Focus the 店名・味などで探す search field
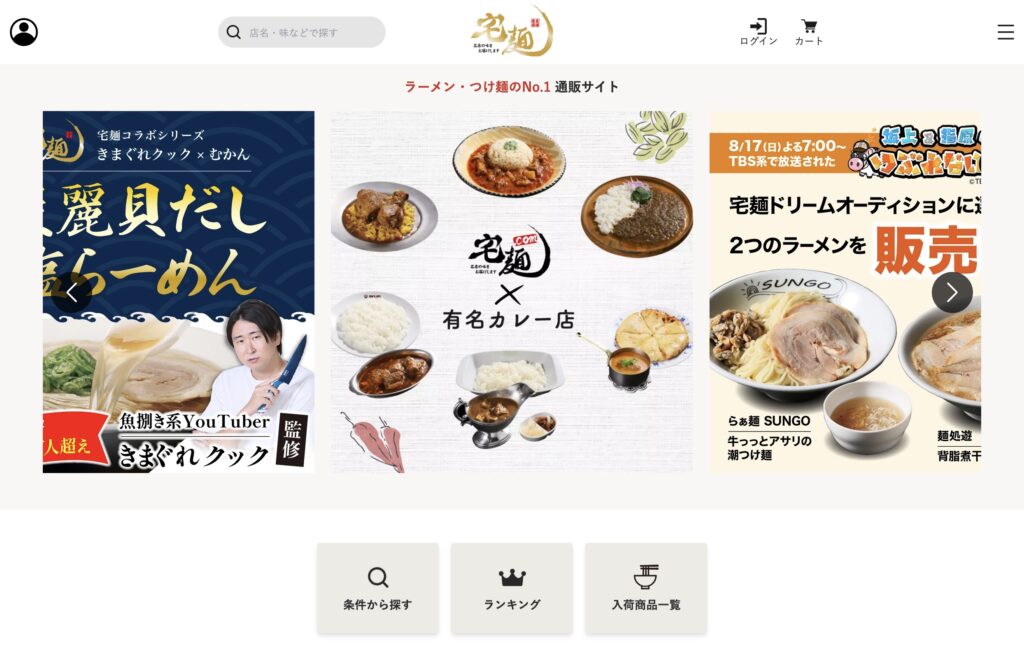Image resolution: width=1024 pixels, height=668 pixels. pos(302,32)
